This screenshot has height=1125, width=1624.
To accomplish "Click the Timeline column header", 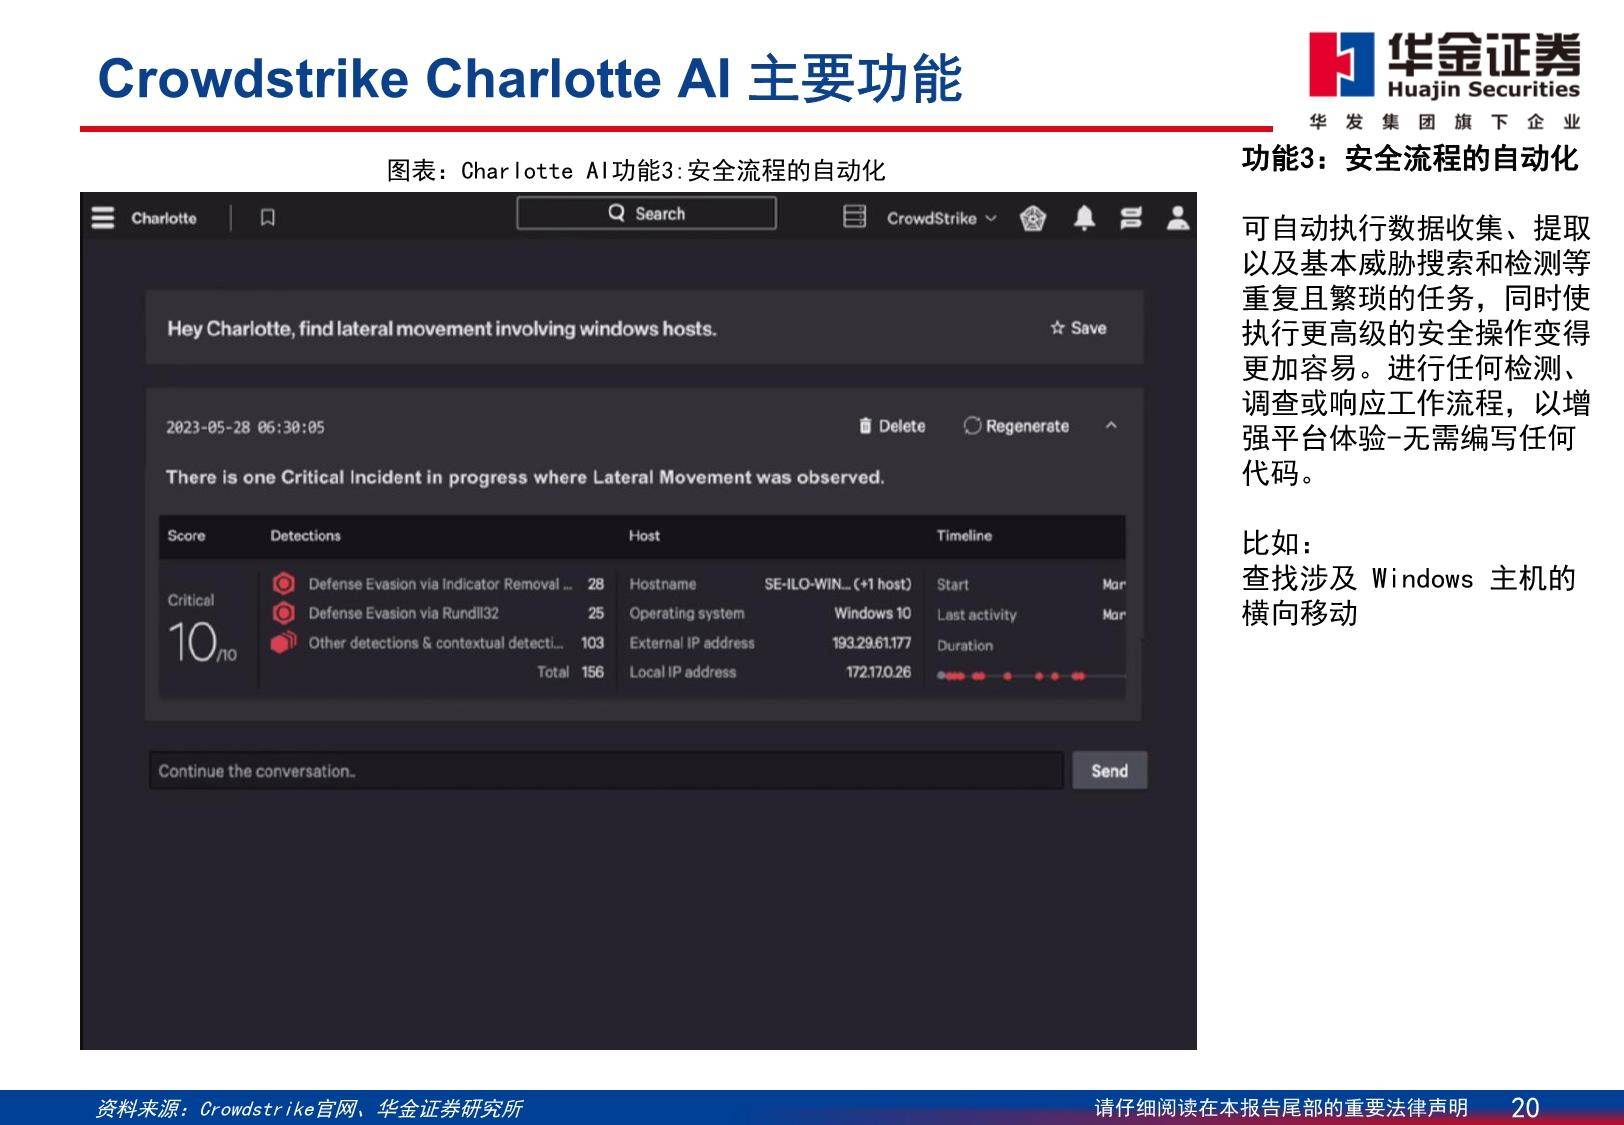I will tap(964, 536).
